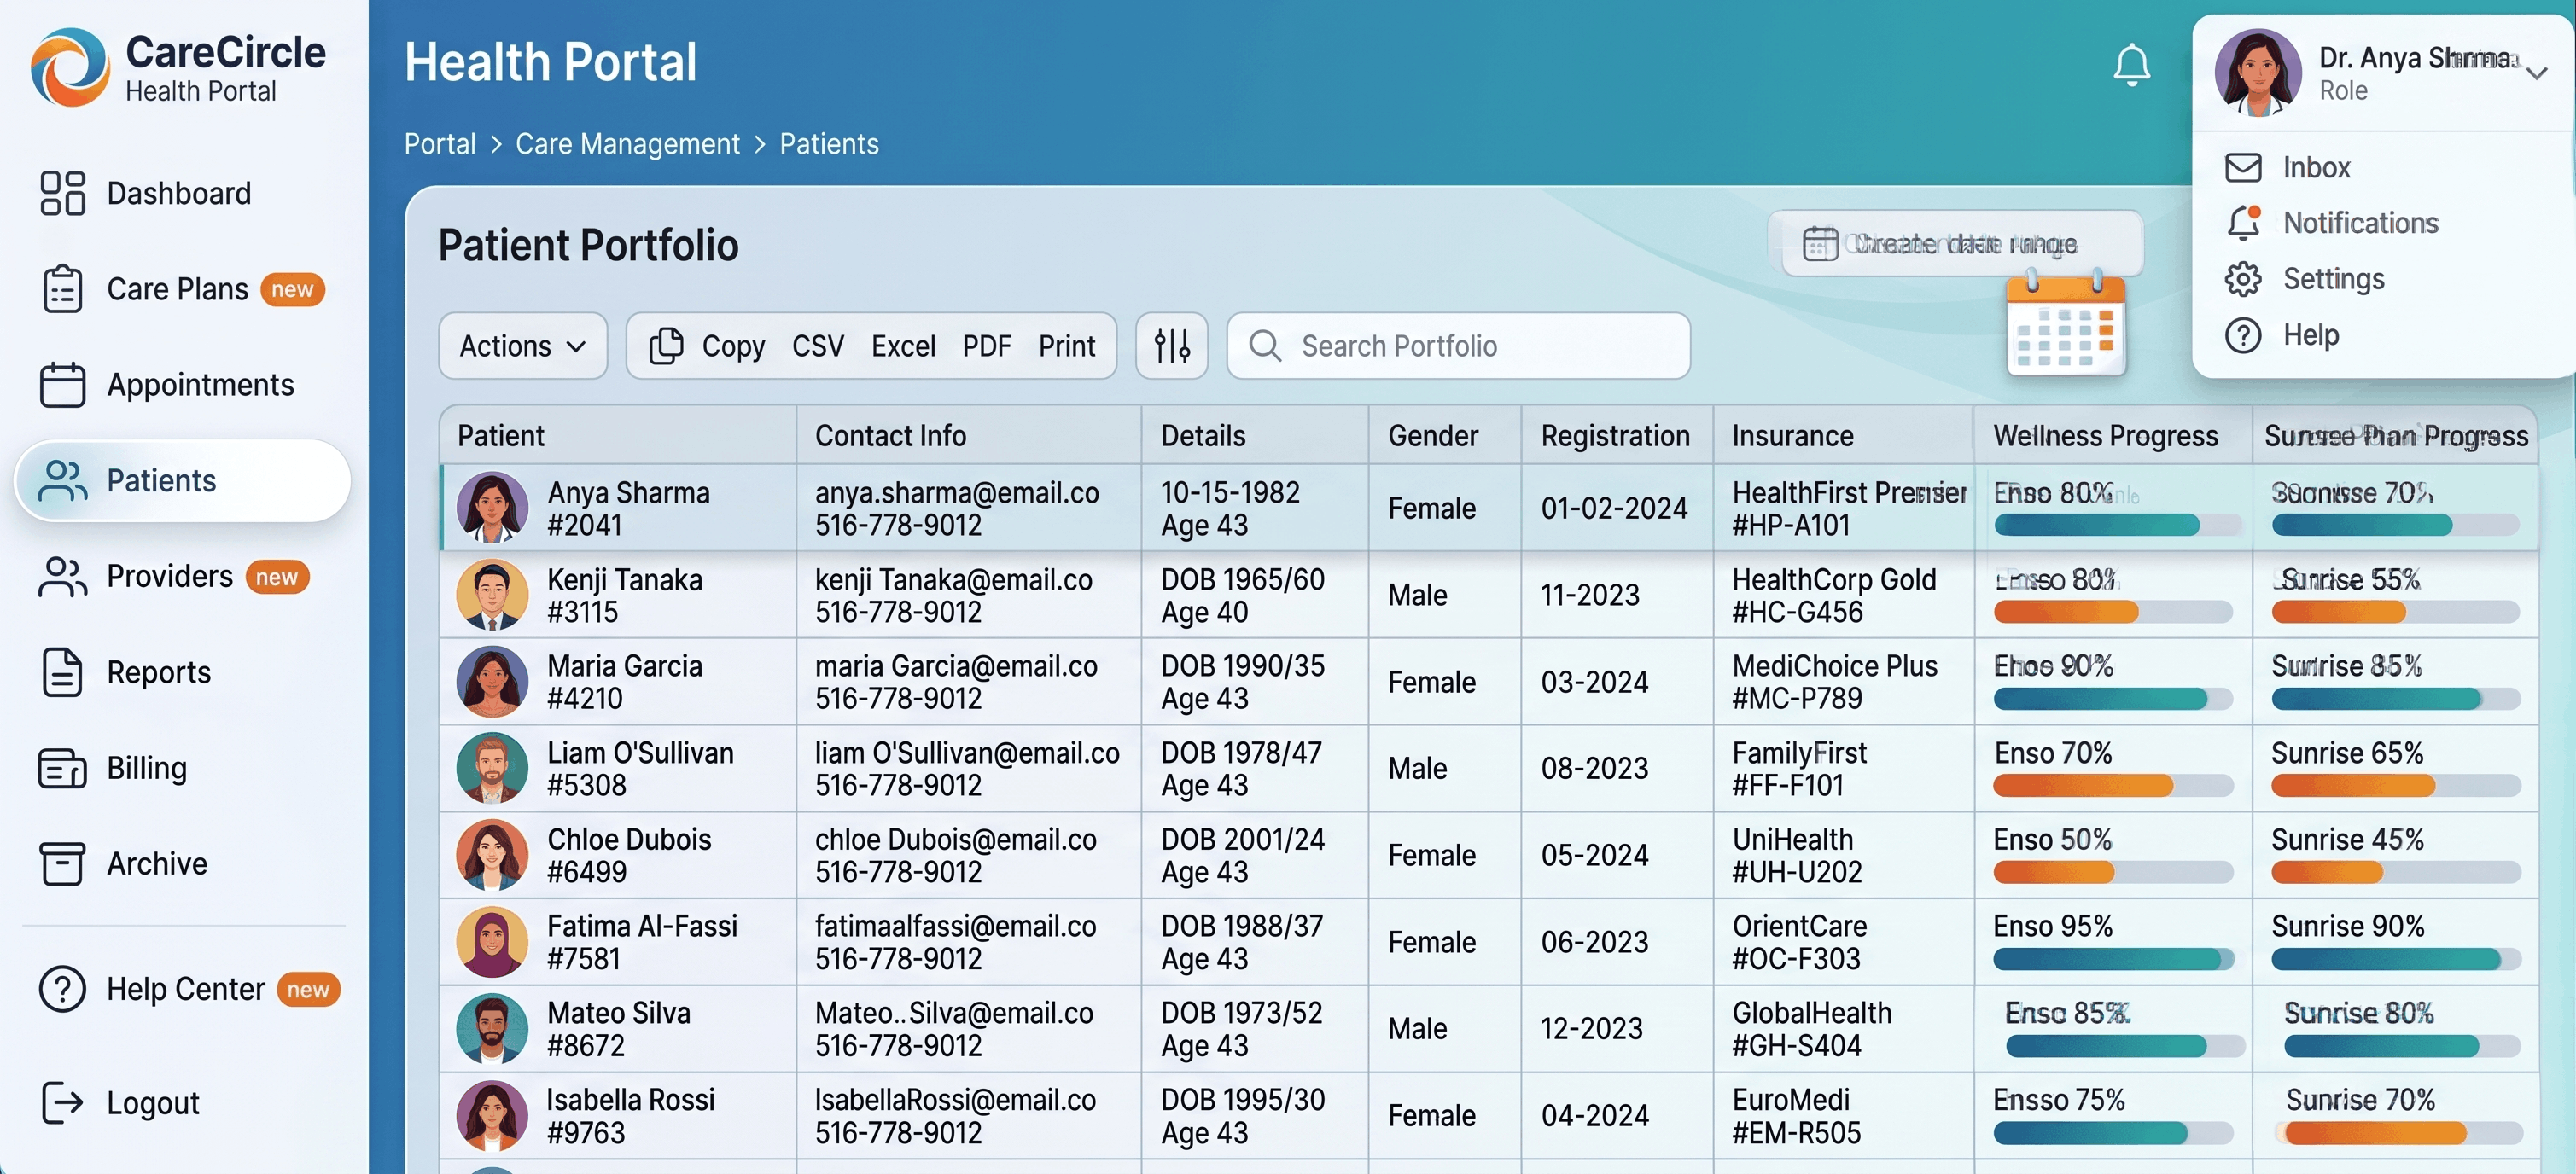This screenshot has width=2576, height=1174.
Task: Click the PDF export button
Action: pos(986,346)
